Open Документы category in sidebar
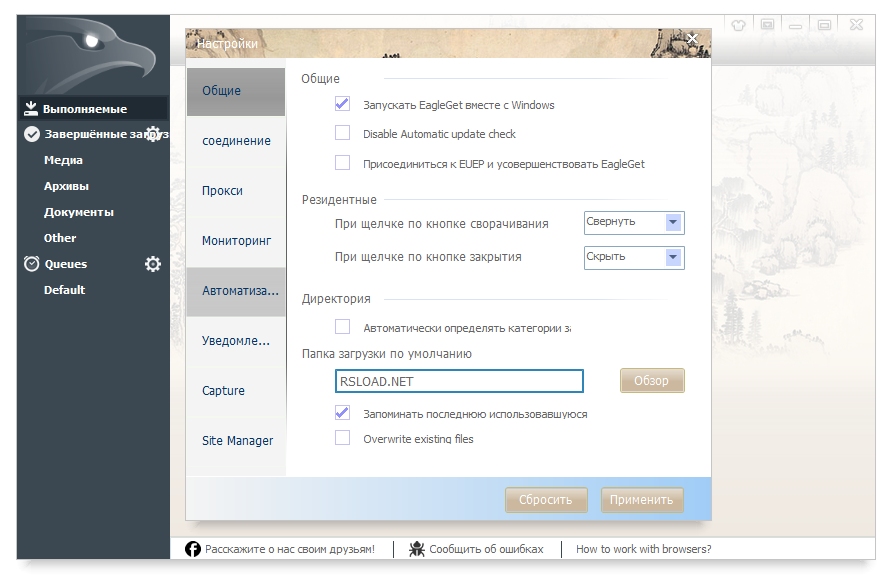This screenshot has width=890, height=586. 78,212
